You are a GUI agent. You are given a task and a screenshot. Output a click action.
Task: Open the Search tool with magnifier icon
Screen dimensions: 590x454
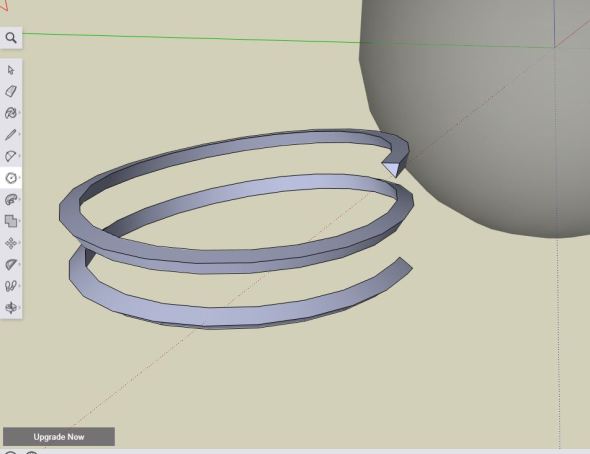(x=11, y=38)
